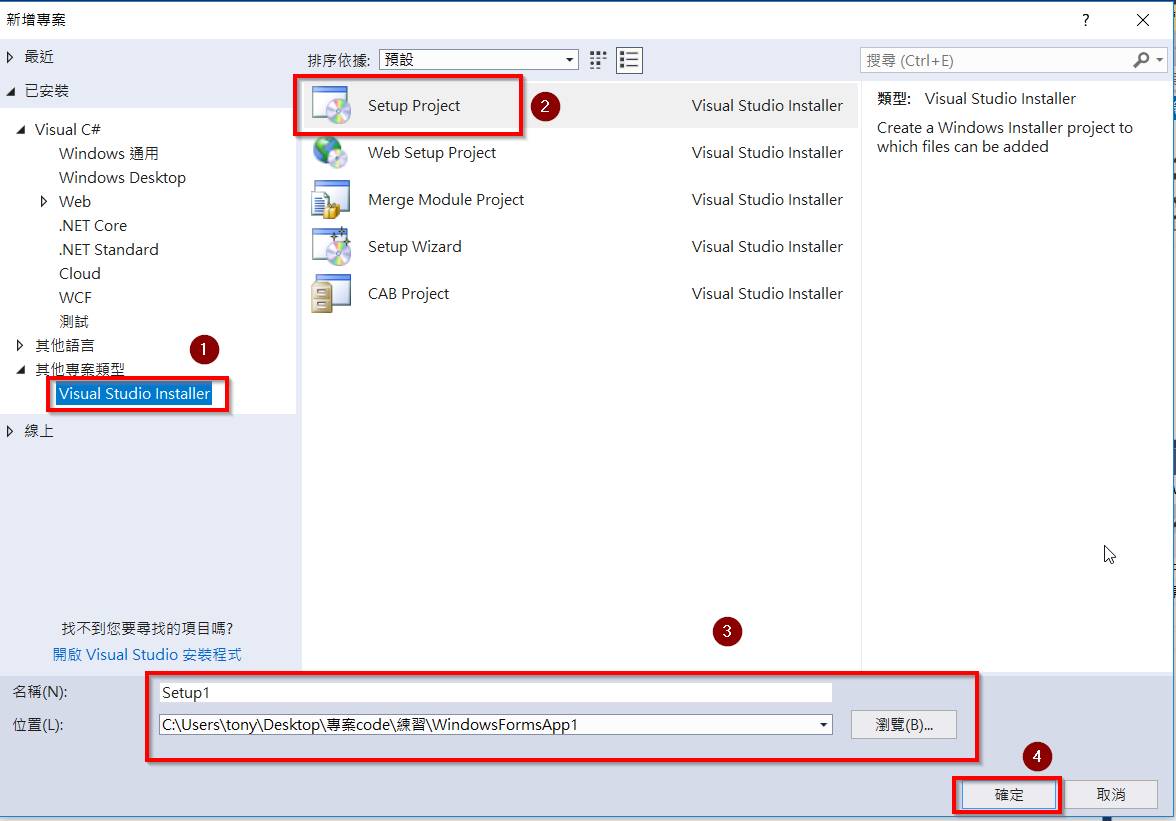Click the search magnifier icon
This screenshot has width=1176, height=821.
(x=1141, y=60)
